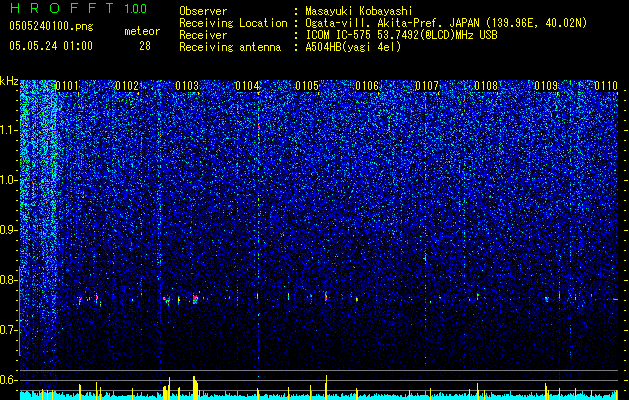This screenshot has width=629, height=400.
Task: Click the antenna text A504HB(yagi 4el)
Action: 353,47
